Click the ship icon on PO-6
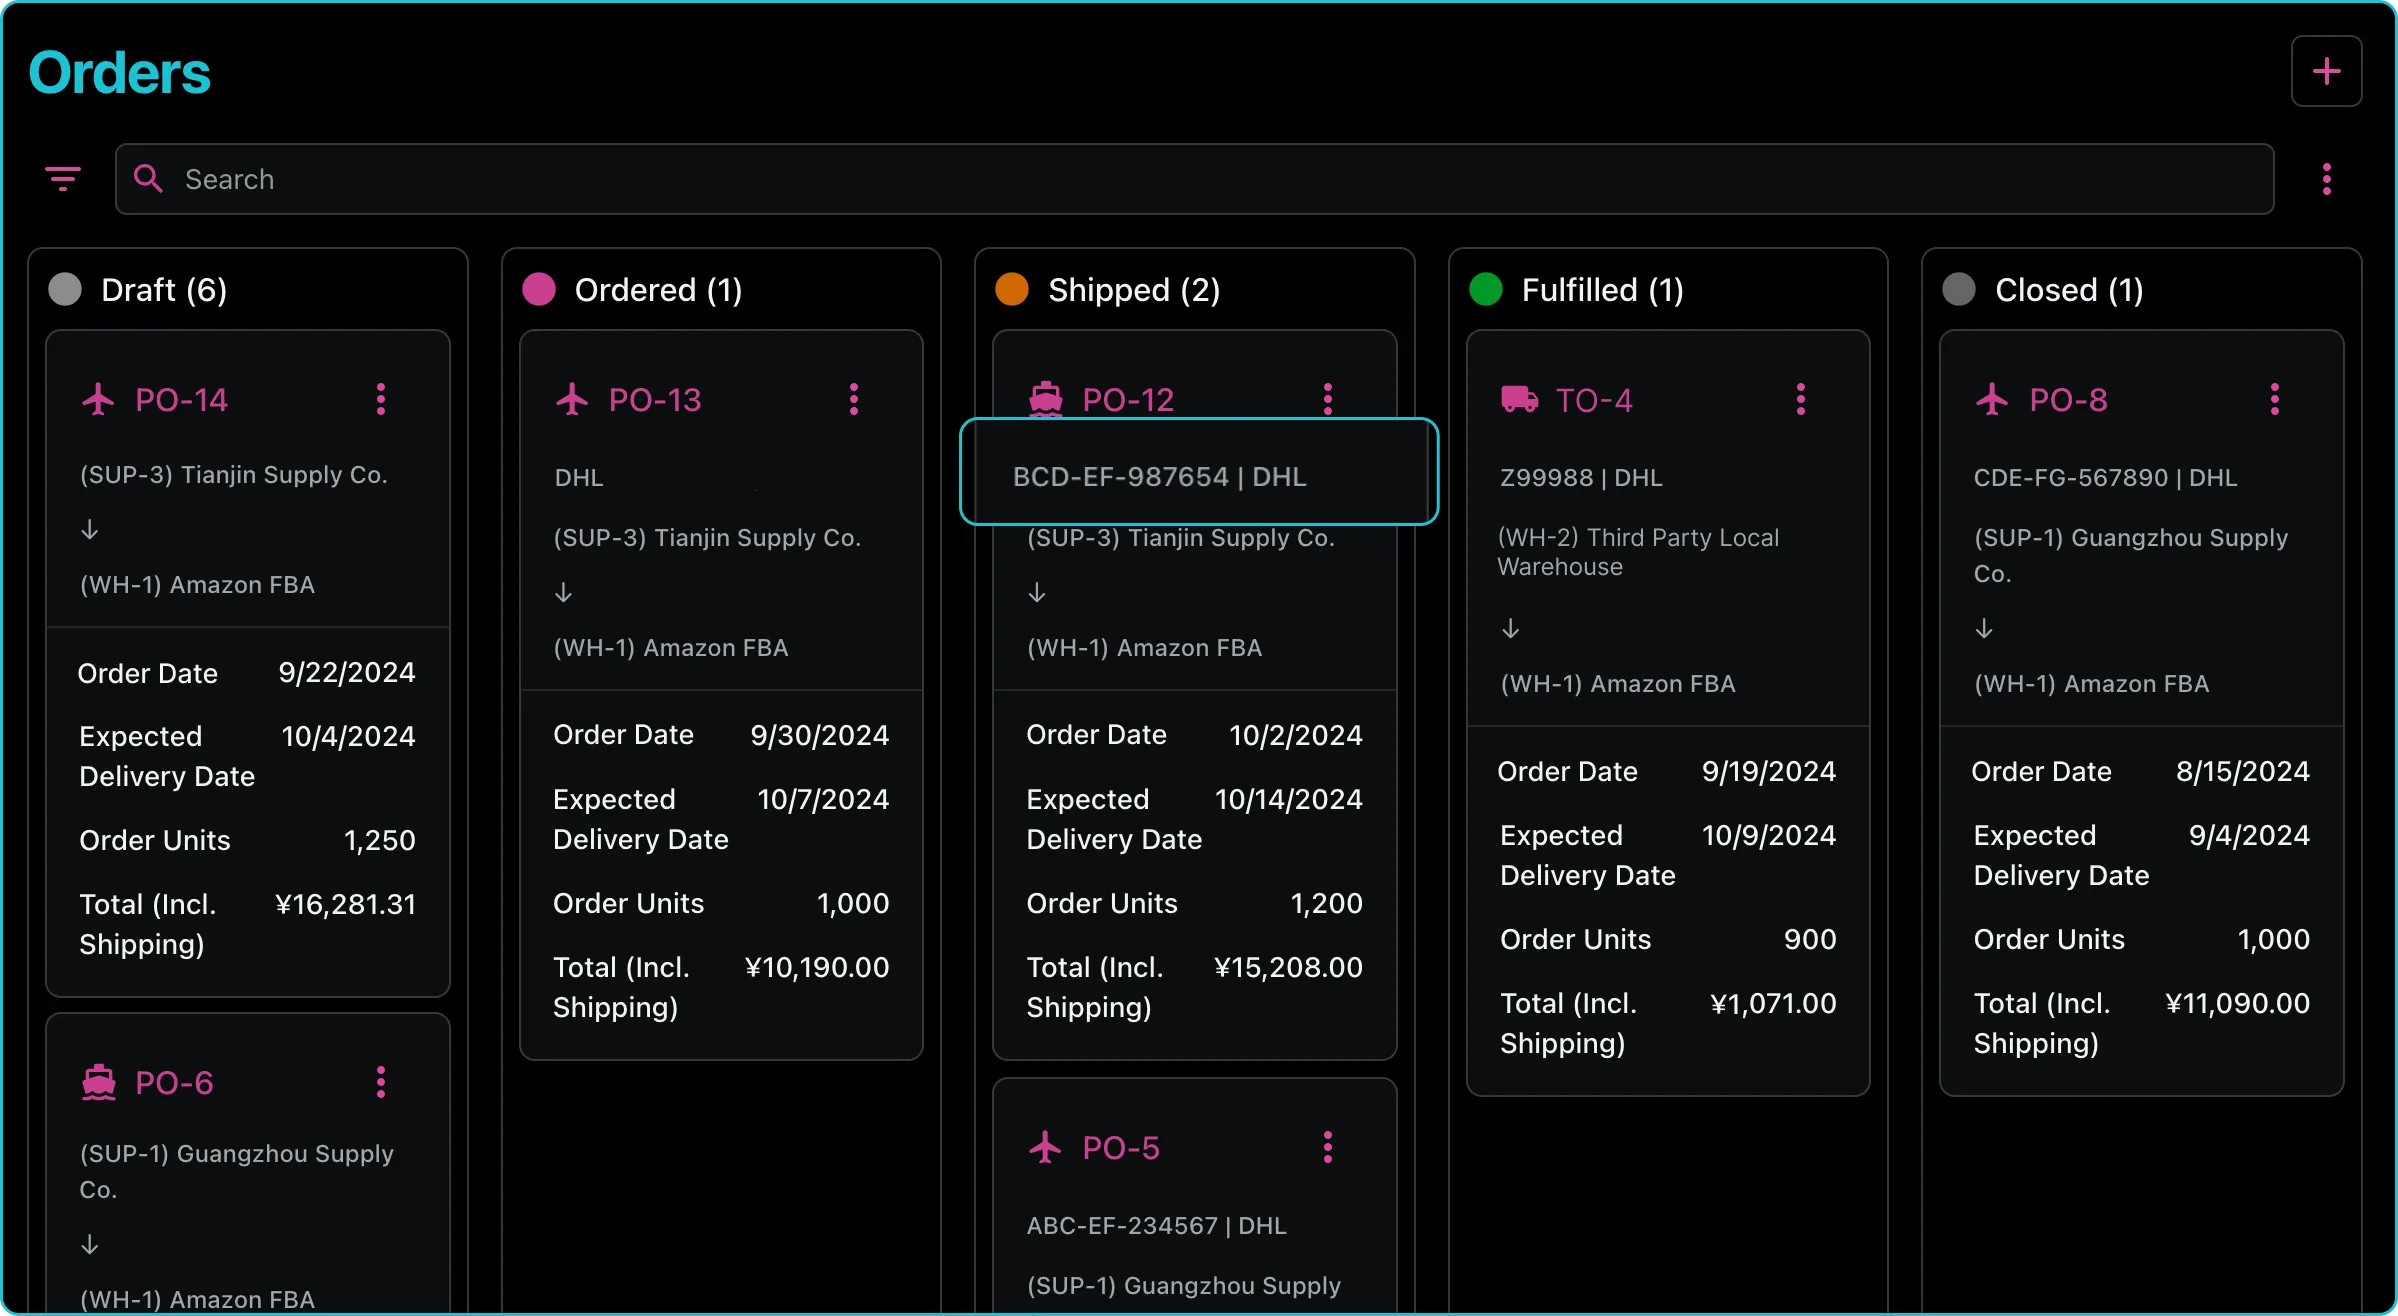 point(98,1082)
